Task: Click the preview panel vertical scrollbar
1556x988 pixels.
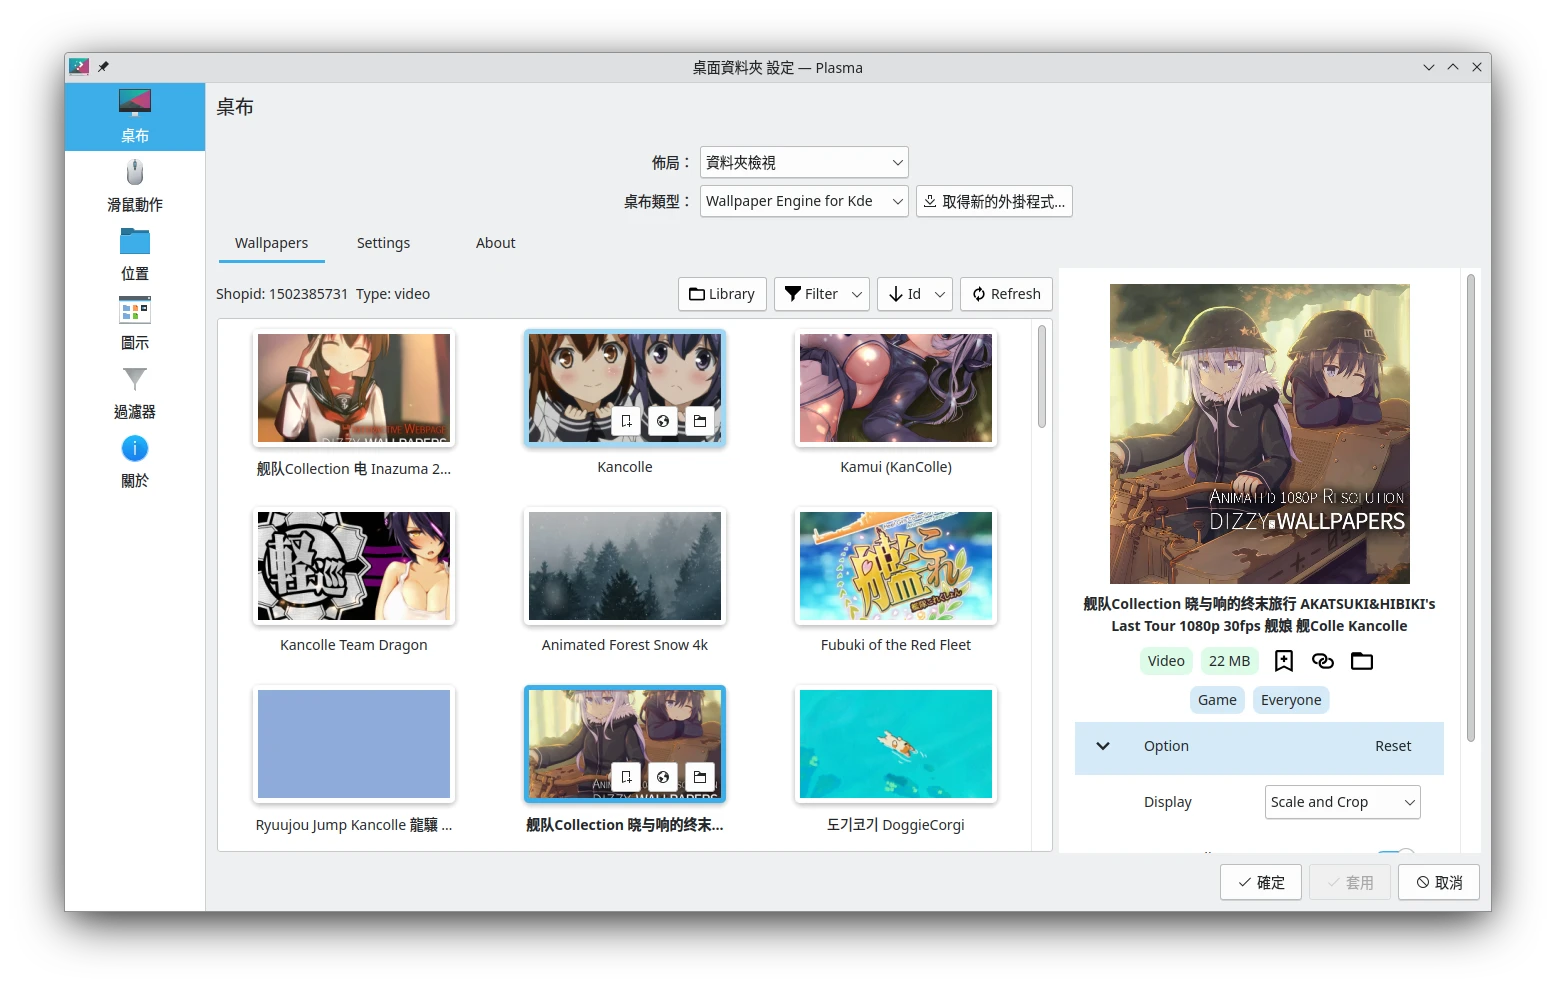Action: pyautogui.click(x=1471, y=508)
